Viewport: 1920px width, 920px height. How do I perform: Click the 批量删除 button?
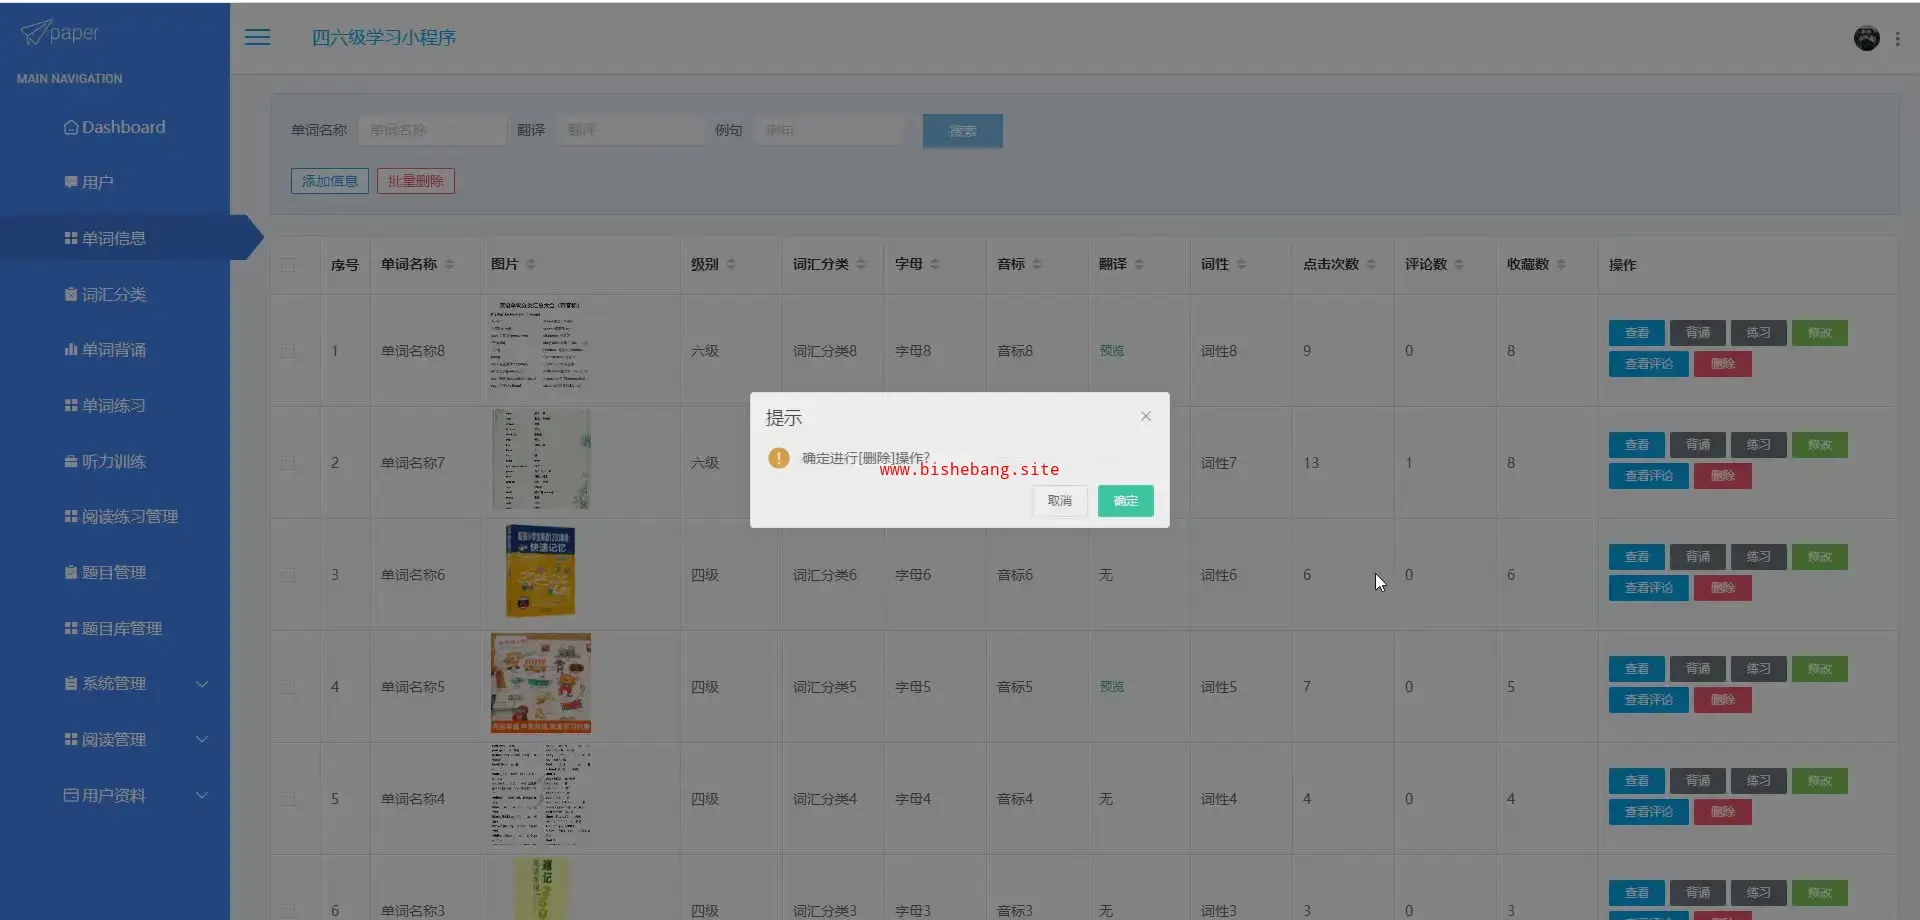coord(416,181)
